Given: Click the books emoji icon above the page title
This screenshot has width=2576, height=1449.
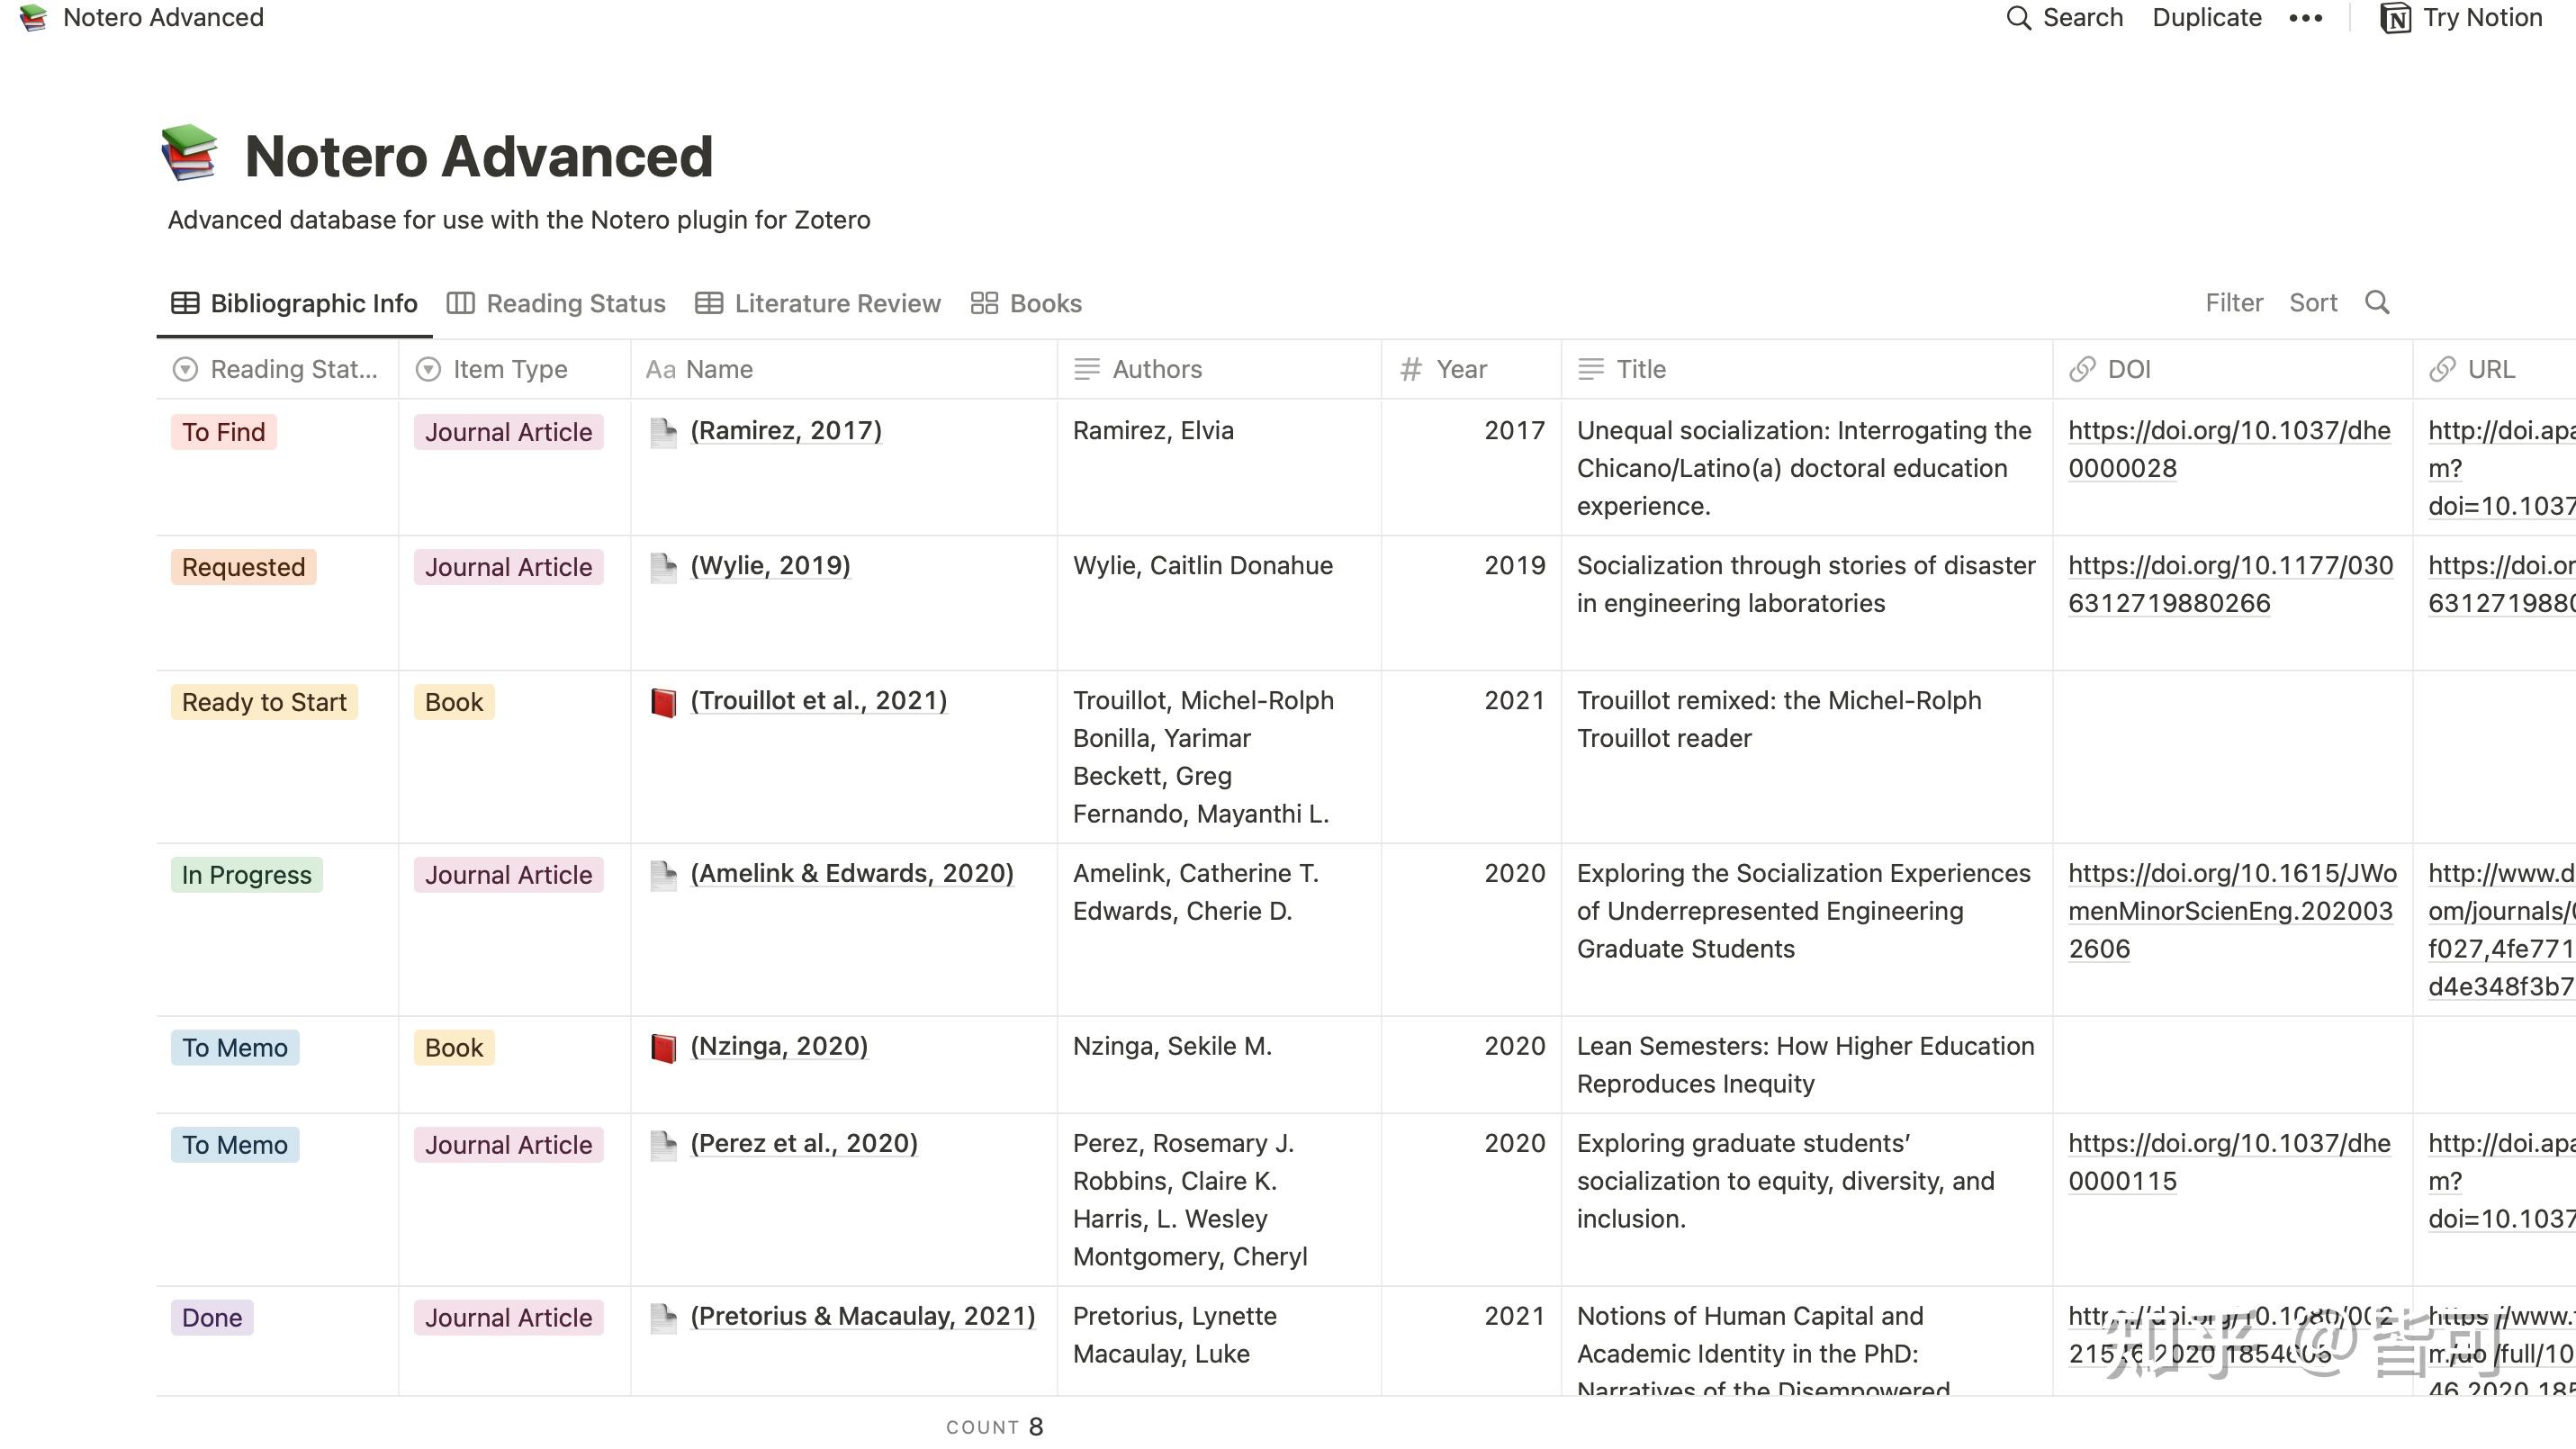Looking at the screenshot, I should pyautogui.click(x=192, y=155).
